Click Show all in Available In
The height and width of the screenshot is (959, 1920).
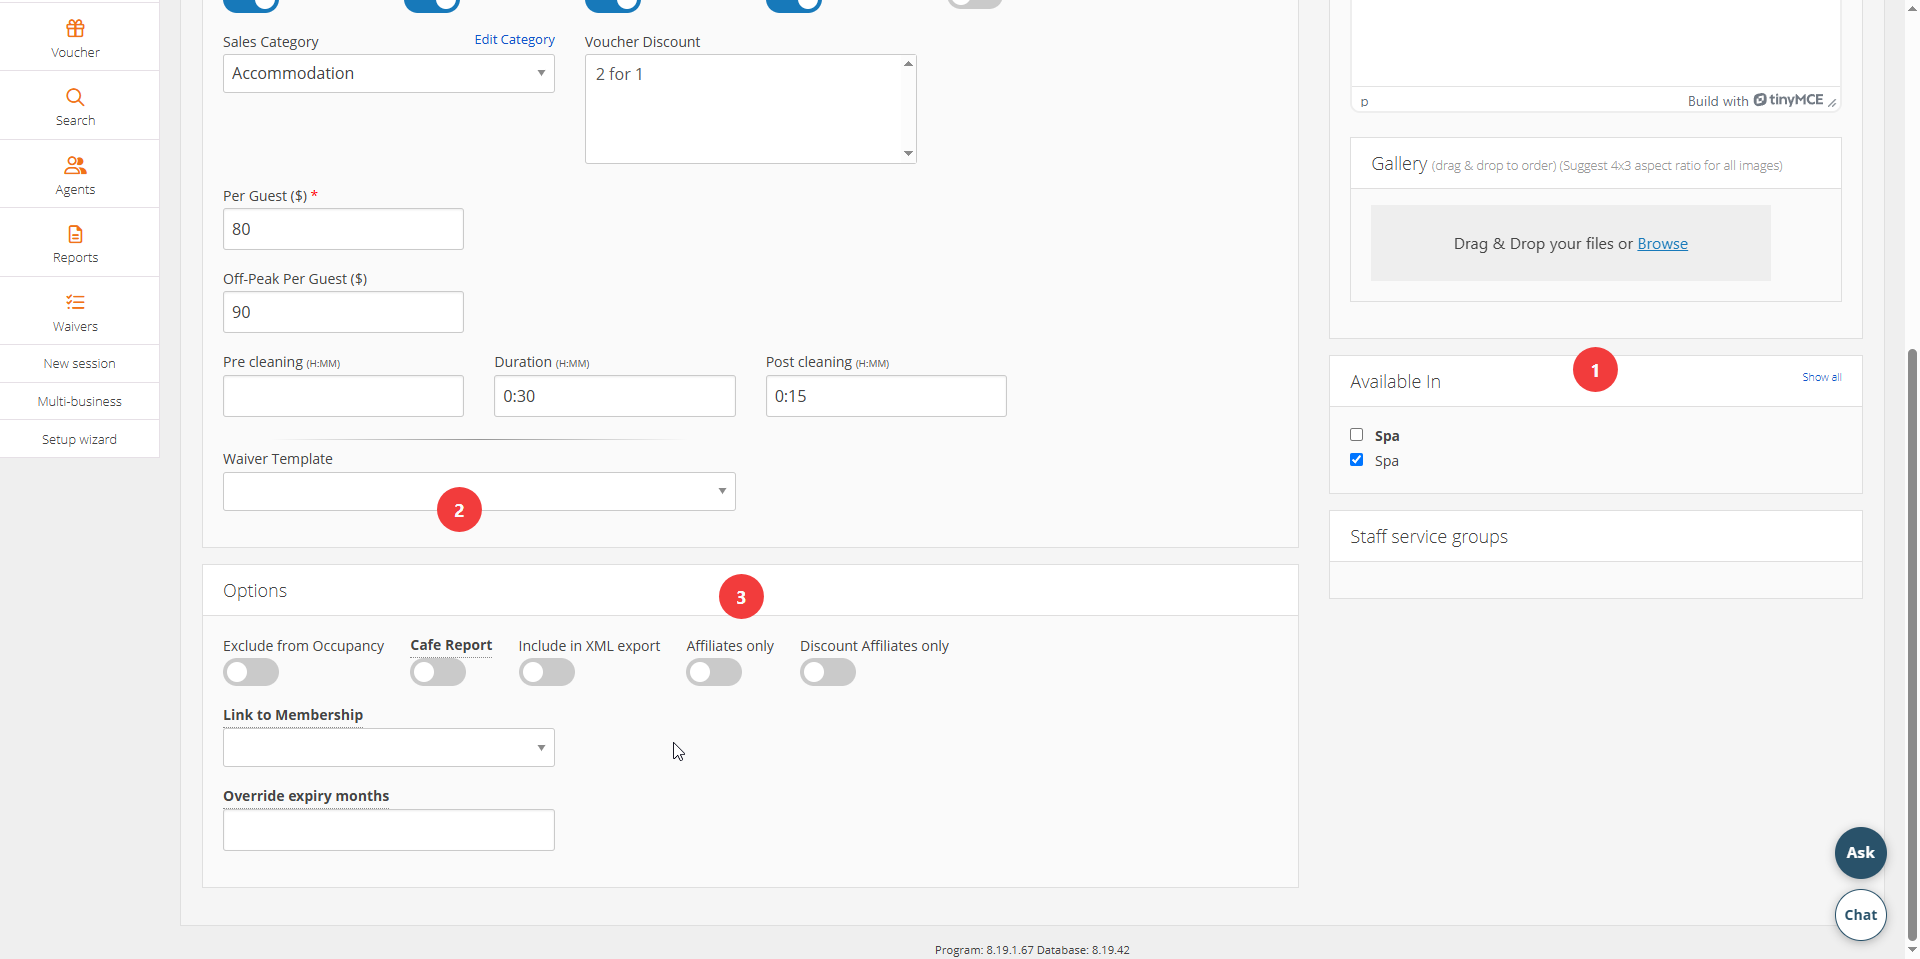click(x=1822, y=377)
